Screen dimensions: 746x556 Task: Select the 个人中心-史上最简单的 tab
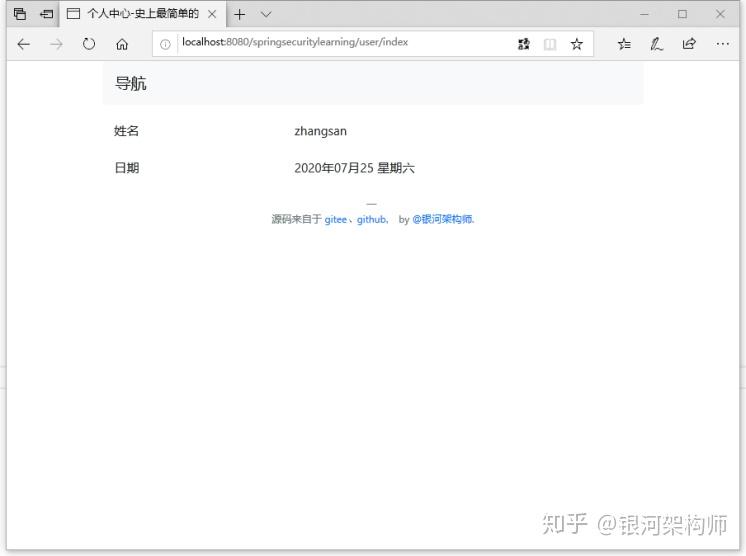click(143, 14)
